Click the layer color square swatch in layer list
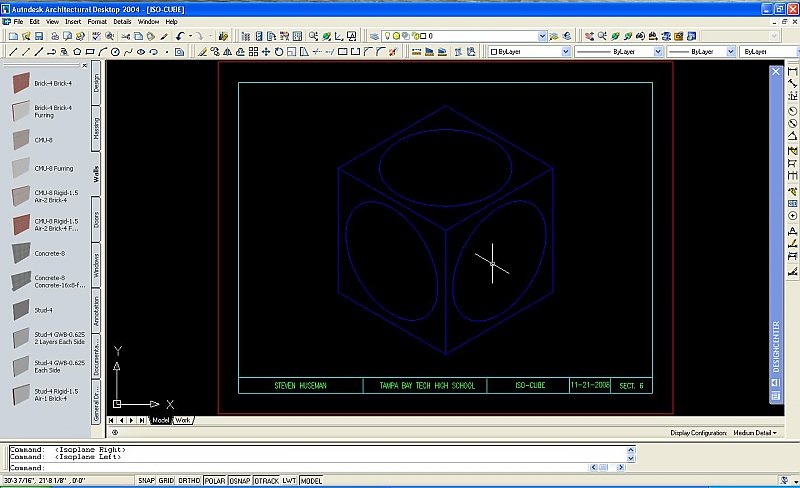Screen dimensions: 800x488 click(423, 36)
